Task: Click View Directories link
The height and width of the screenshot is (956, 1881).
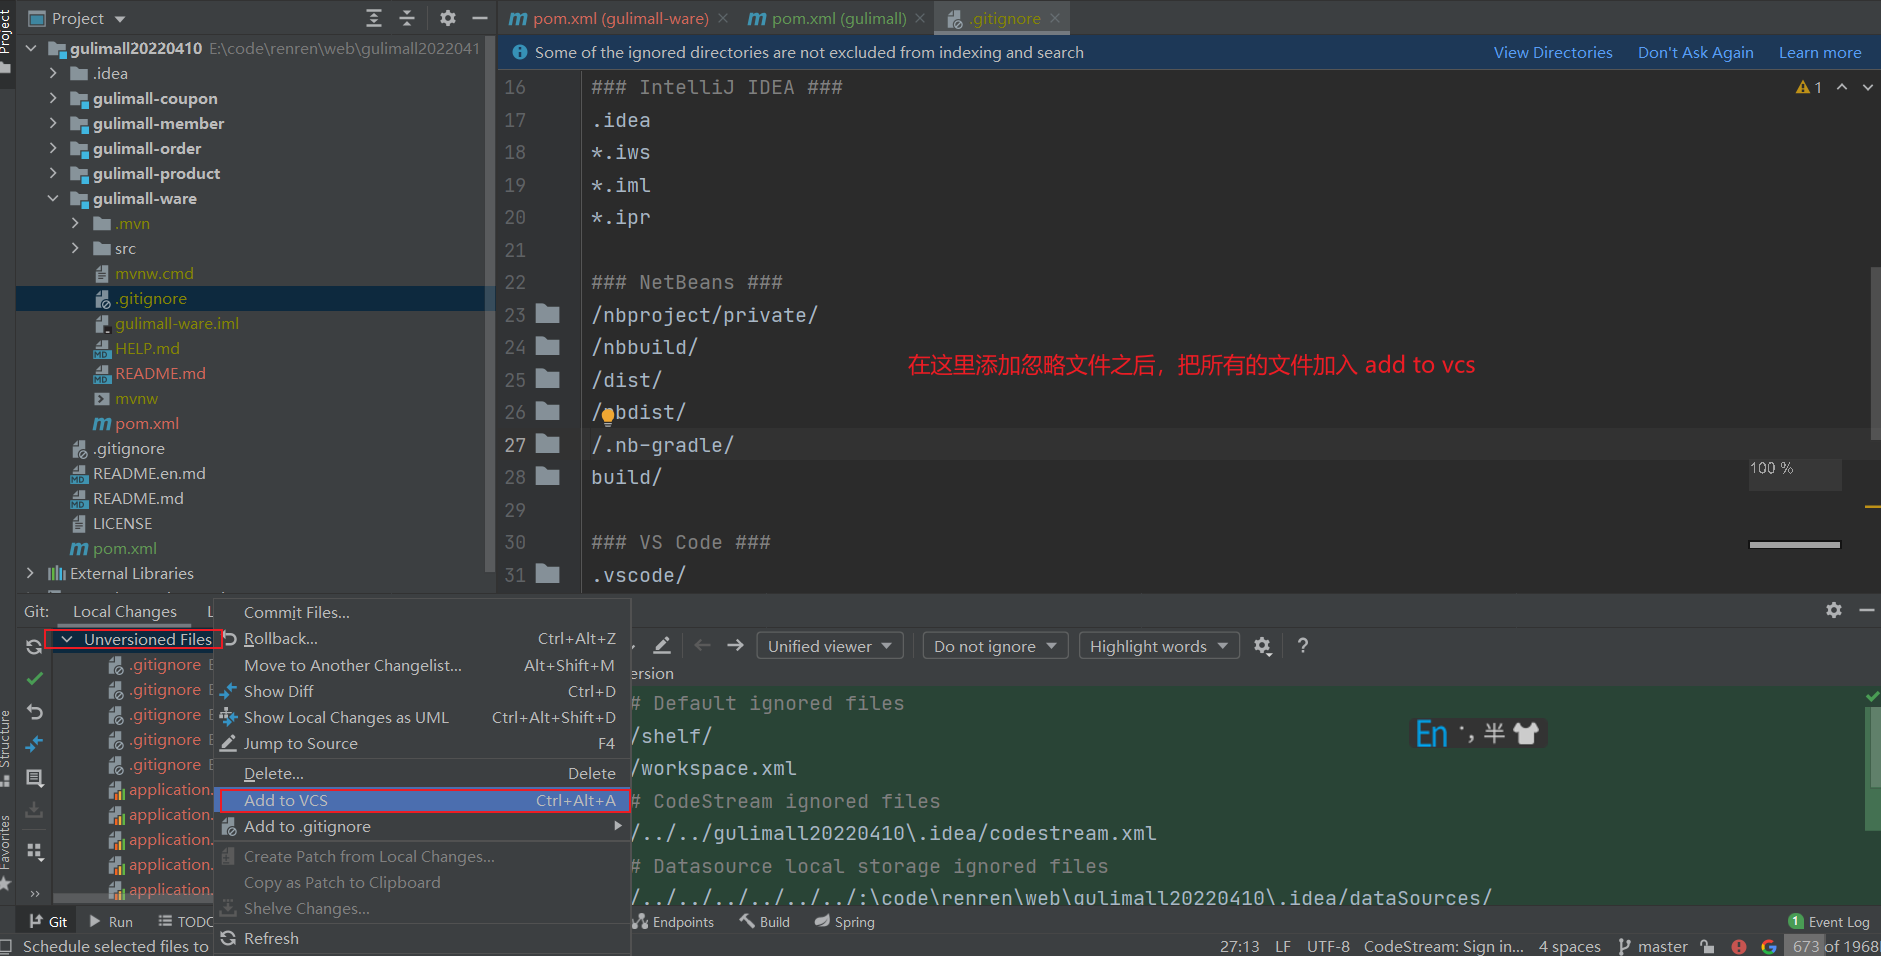Action: 1552,52
